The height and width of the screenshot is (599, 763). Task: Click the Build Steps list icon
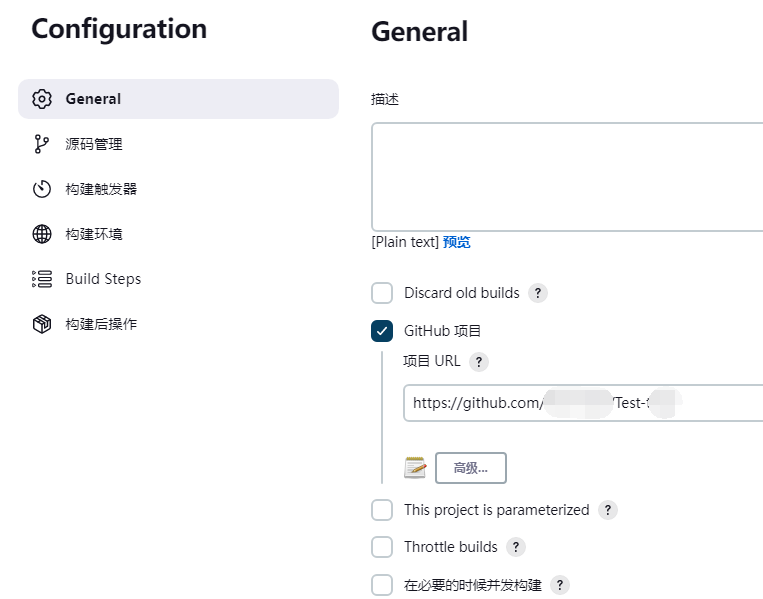(42, 279)
